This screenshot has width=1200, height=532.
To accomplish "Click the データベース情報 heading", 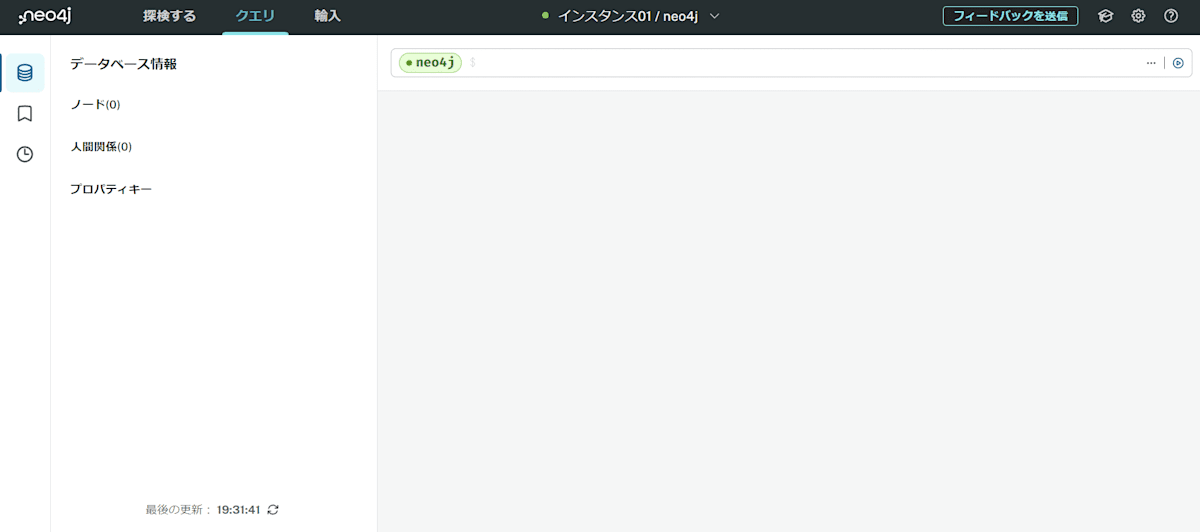I will point(123,64).
